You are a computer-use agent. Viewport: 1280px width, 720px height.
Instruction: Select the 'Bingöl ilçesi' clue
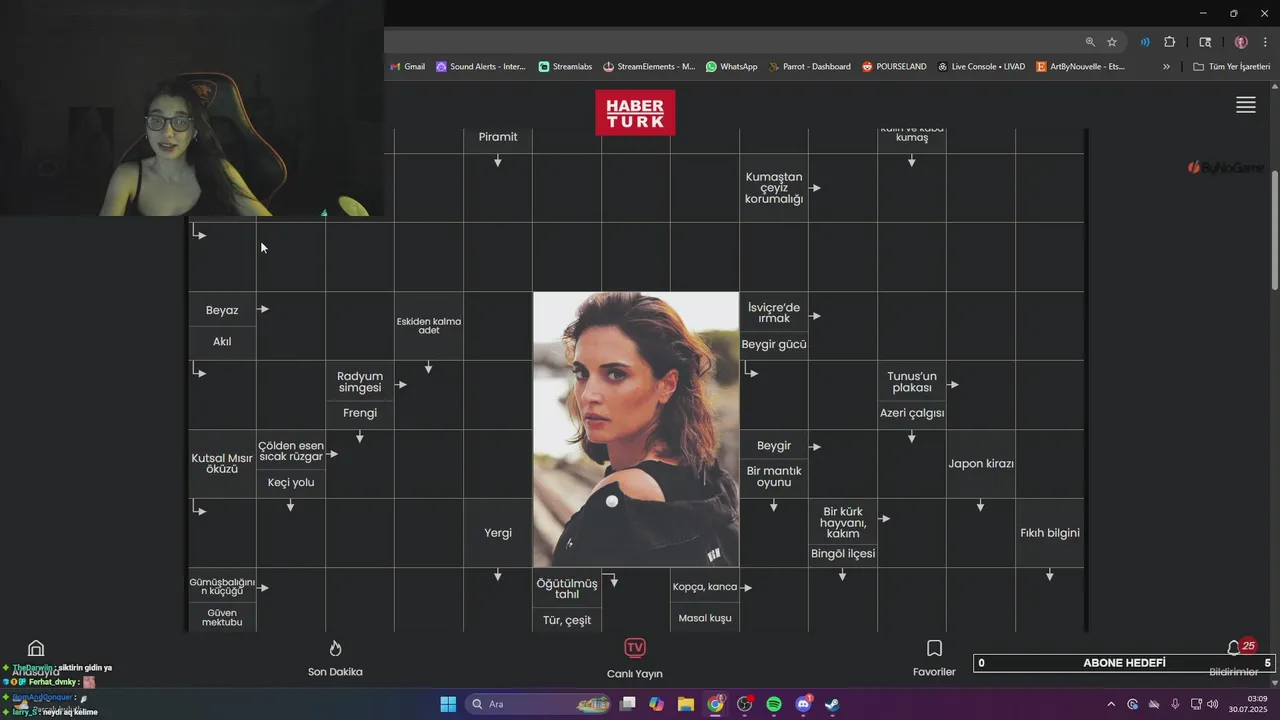tap(843, 554)
